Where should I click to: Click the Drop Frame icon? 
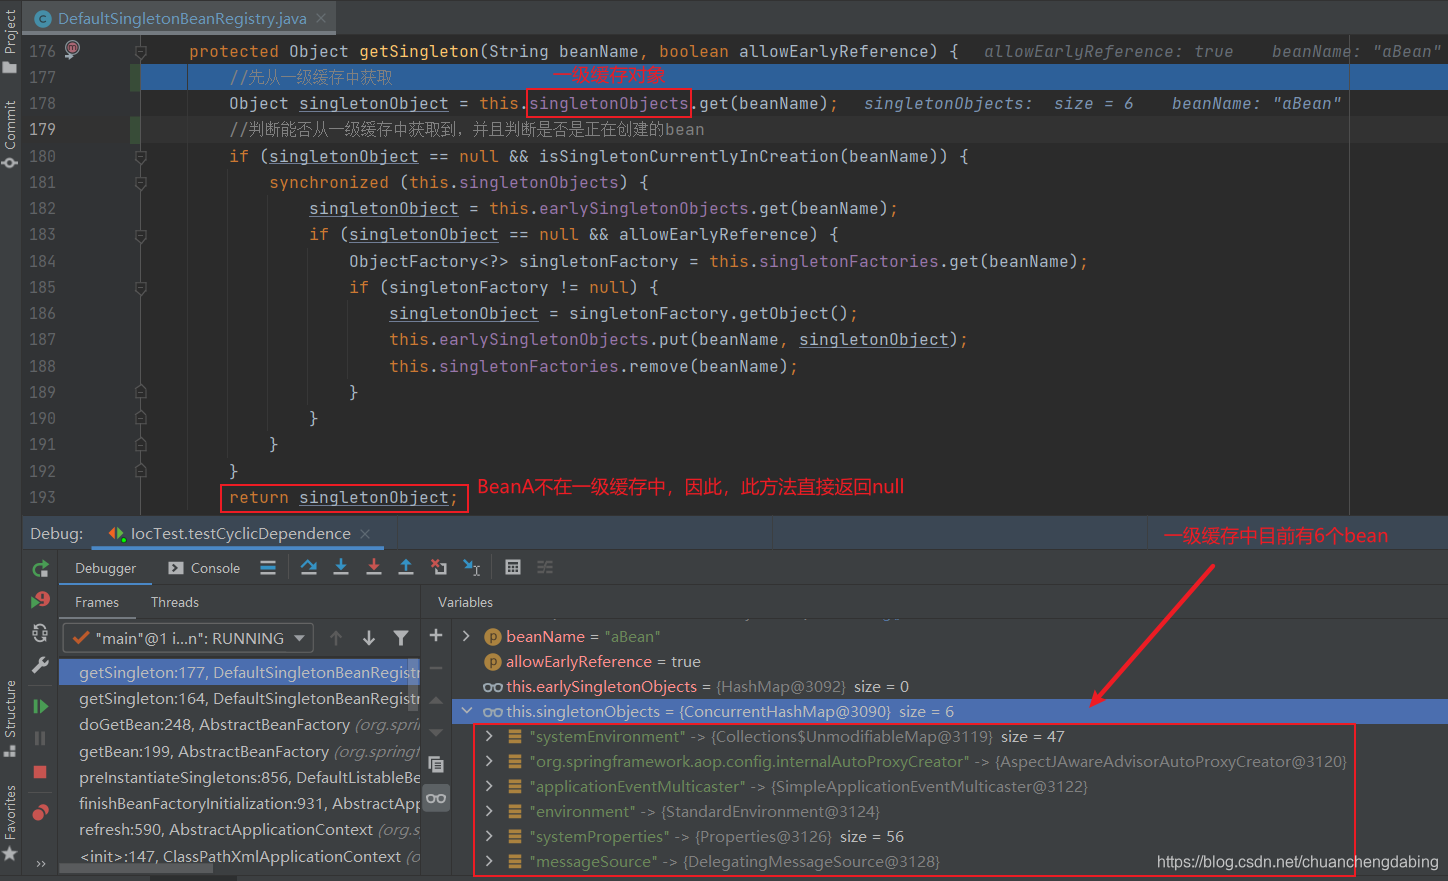pyautogui.click(x=439, y=568)
